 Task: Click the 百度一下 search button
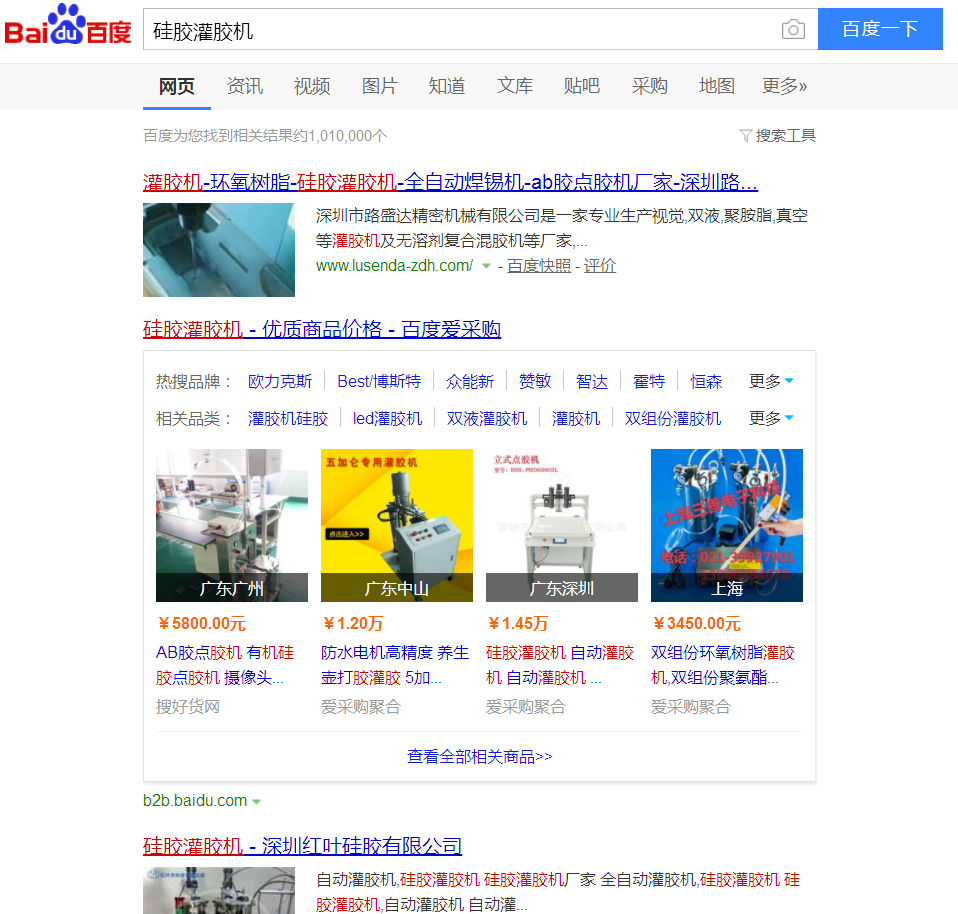(880, 29)
